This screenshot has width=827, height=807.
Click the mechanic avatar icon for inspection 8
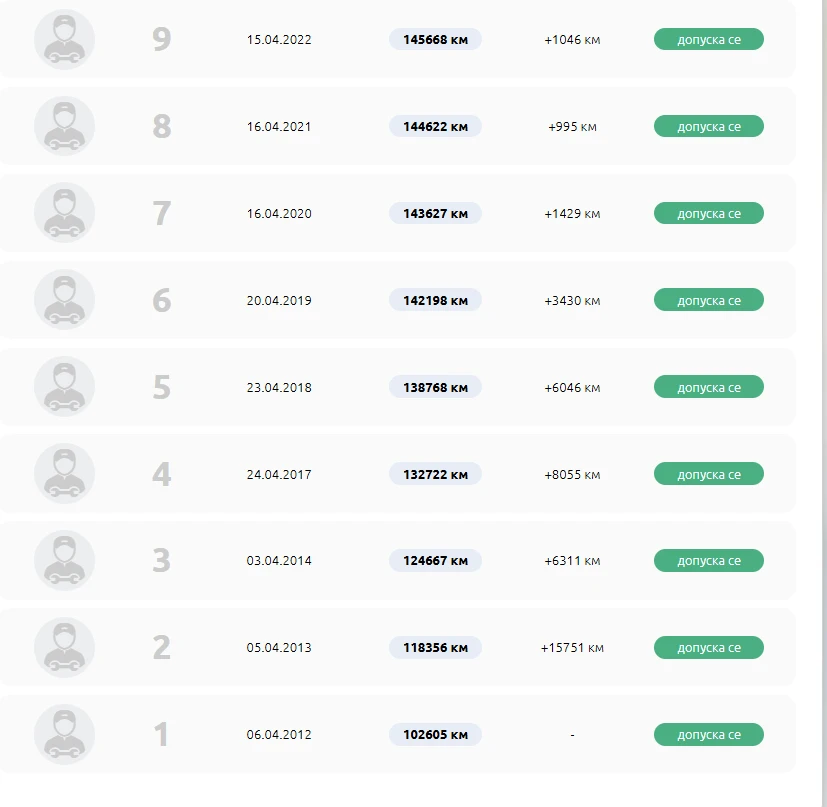[64, 126]
